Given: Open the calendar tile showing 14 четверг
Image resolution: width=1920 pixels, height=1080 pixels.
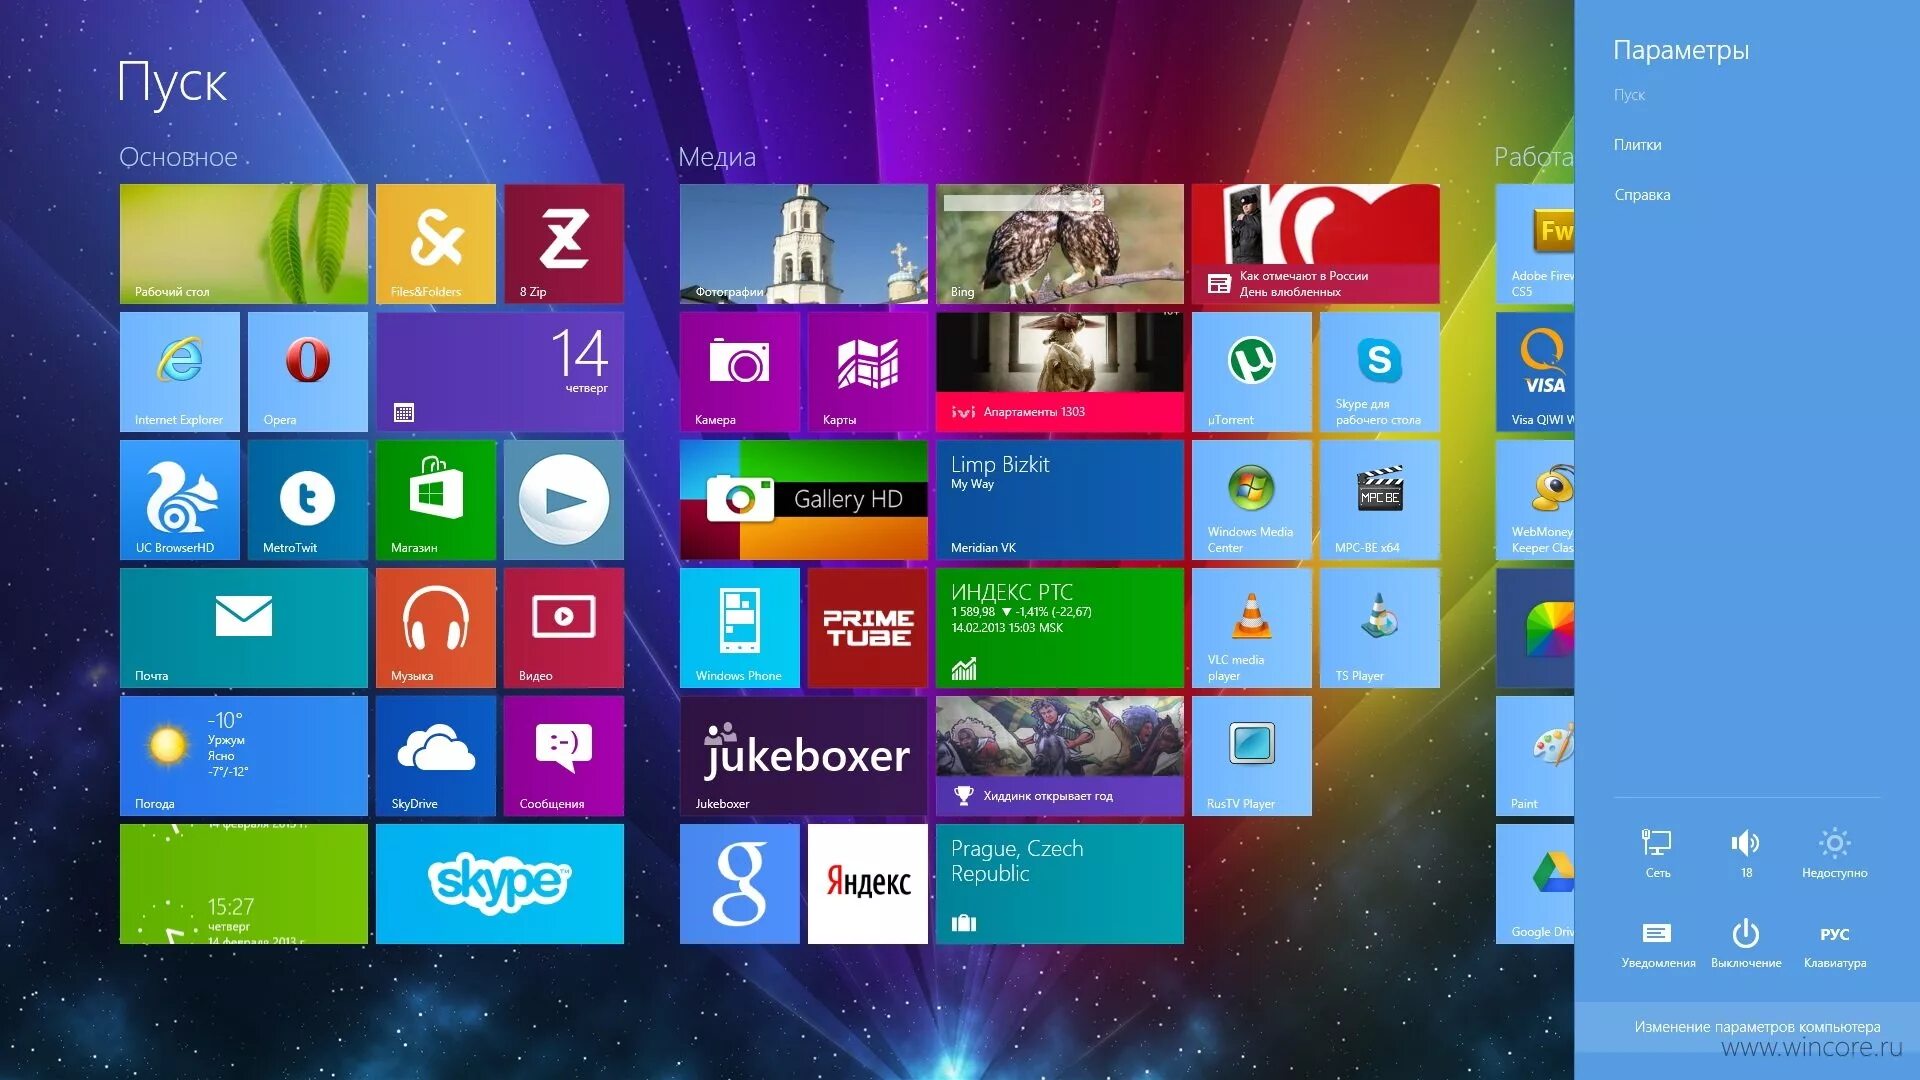Looking at the screenshot, I should click(500, 372).
